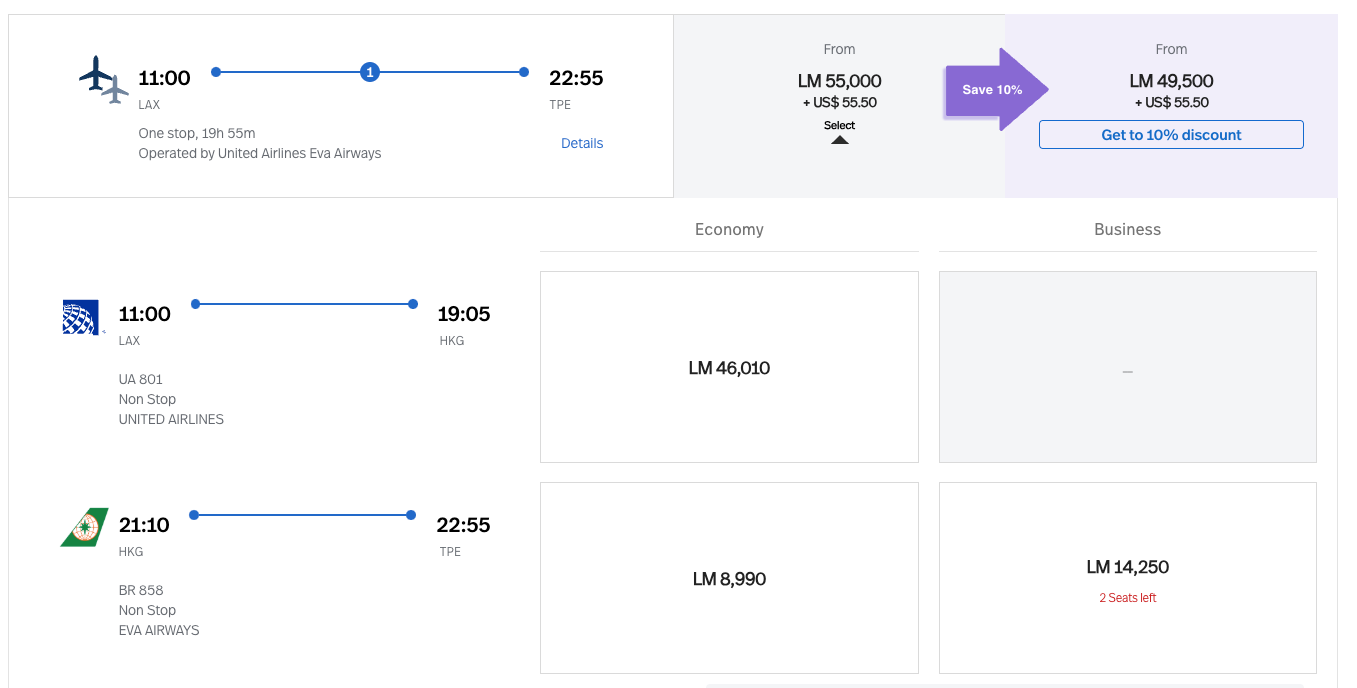Image resolution: width=1357 pixels, height=688 pixels.
Task: Select LM 55,000 fare option
Action: click(840, 81)
